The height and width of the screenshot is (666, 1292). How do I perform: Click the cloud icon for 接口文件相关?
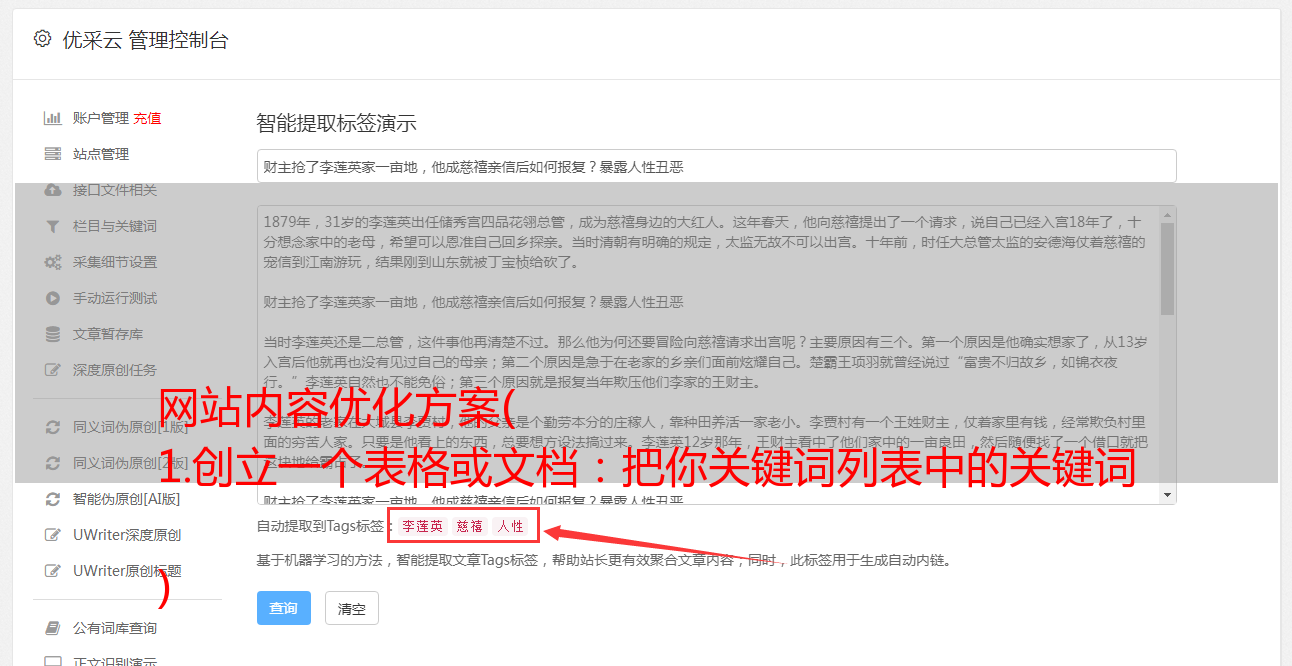[53, 190]
